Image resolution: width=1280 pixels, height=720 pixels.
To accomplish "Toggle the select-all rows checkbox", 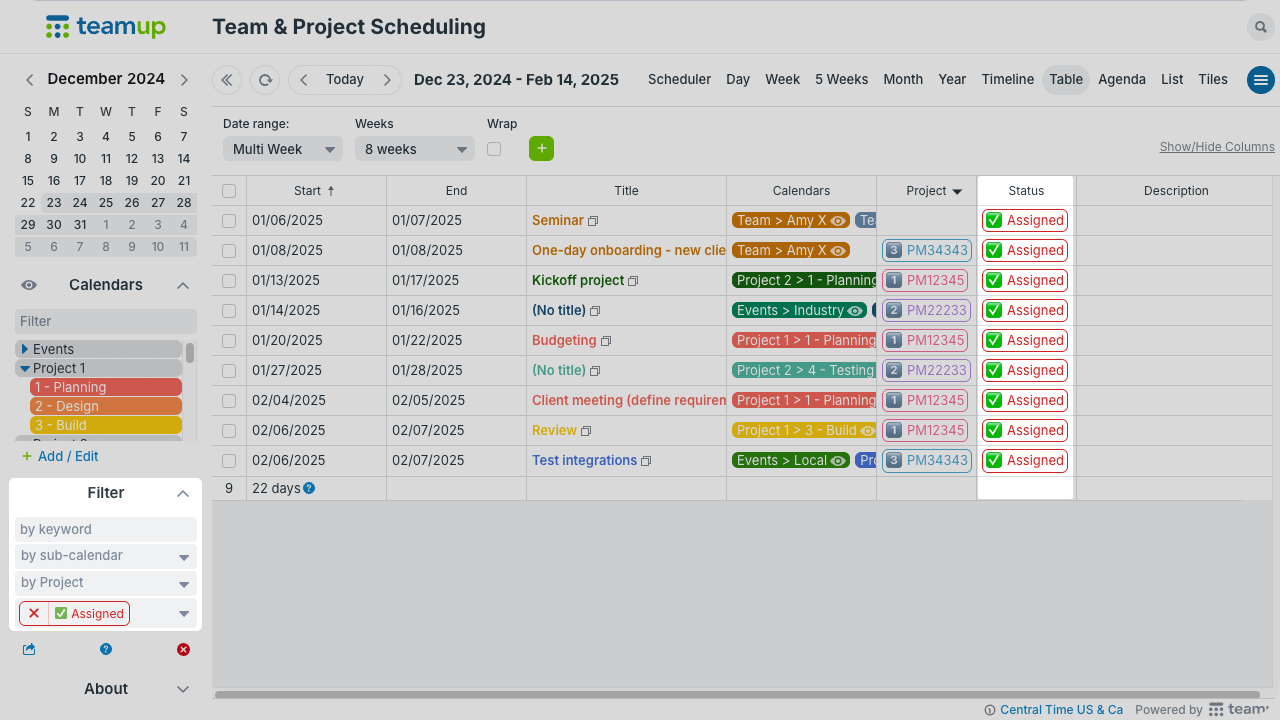I will 229,191.
